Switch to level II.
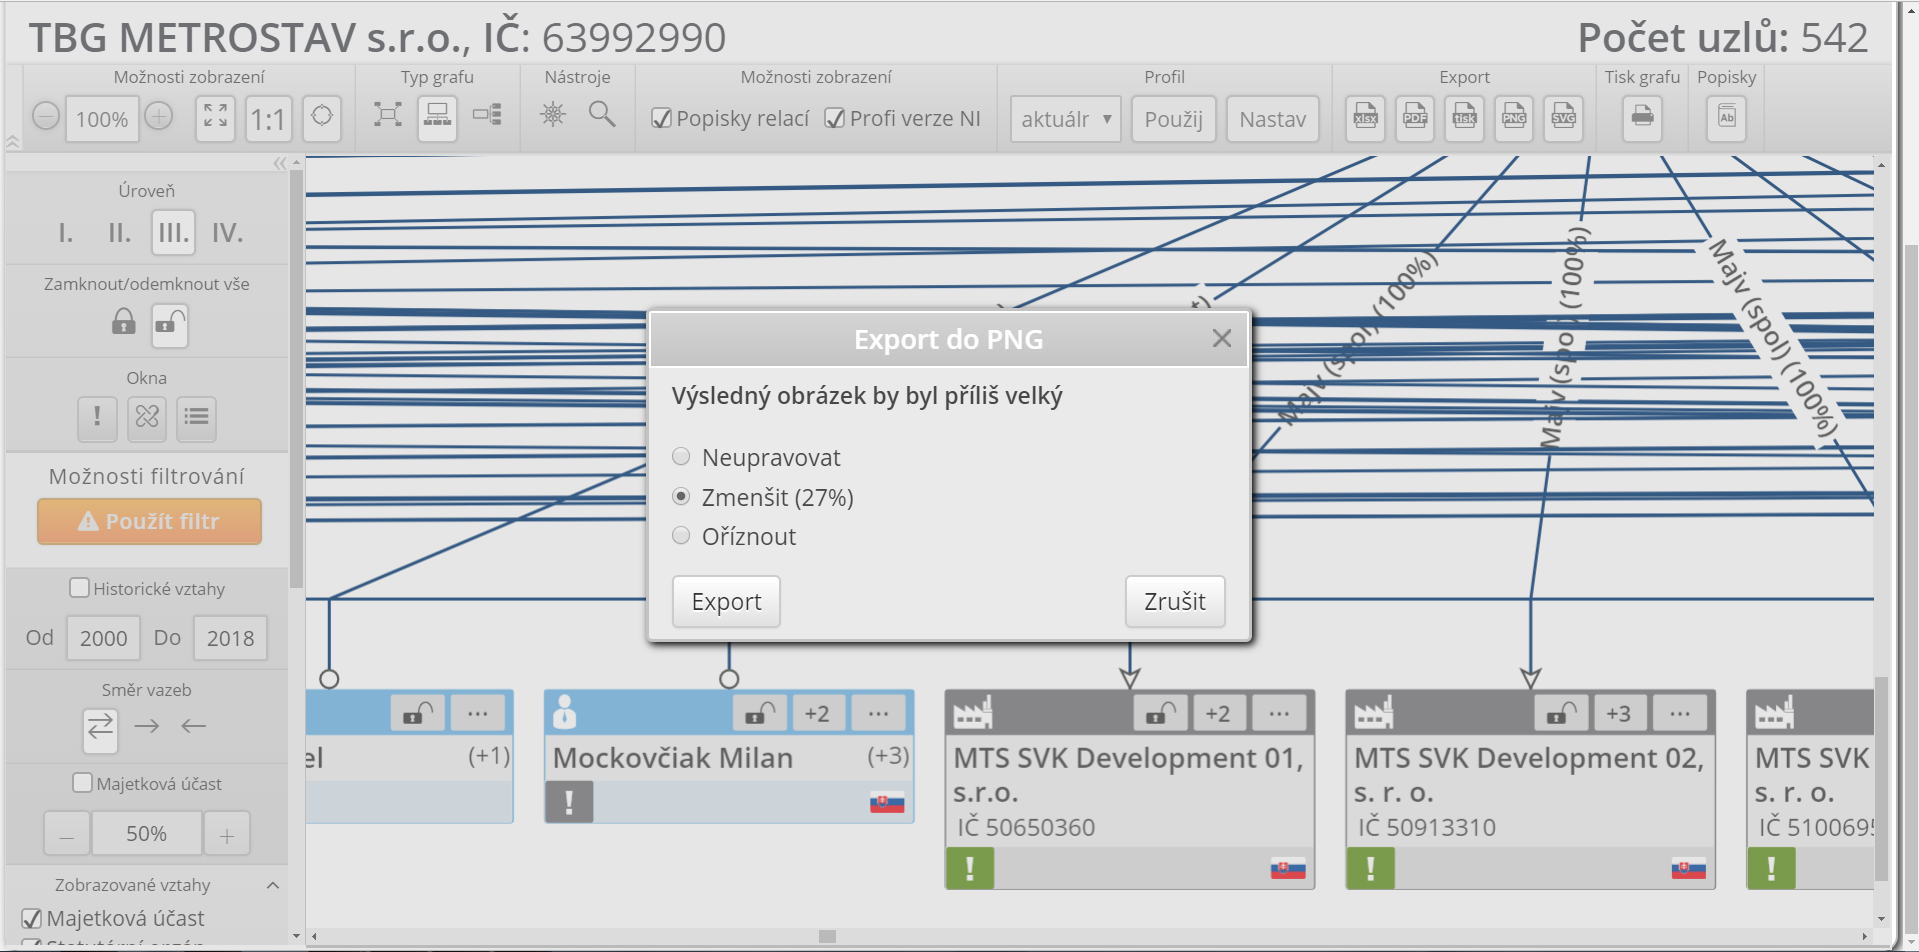Viewport: 1919px width, 952px height. tap(120, 233)
